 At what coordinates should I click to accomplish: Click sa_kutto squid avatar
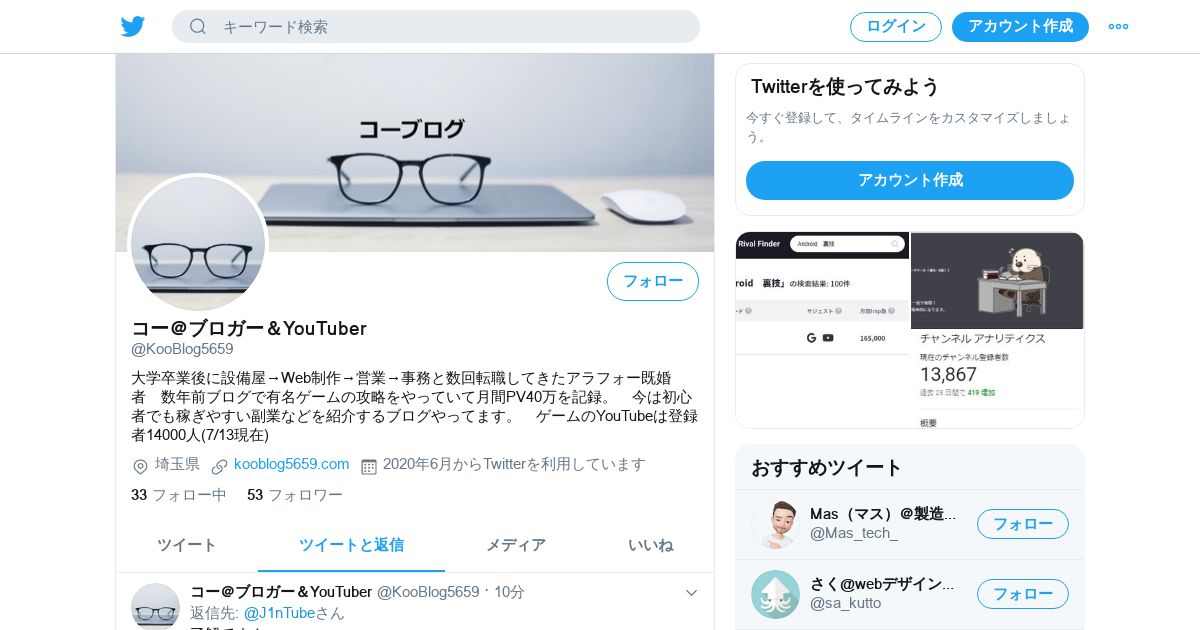[x=775, y=594]
